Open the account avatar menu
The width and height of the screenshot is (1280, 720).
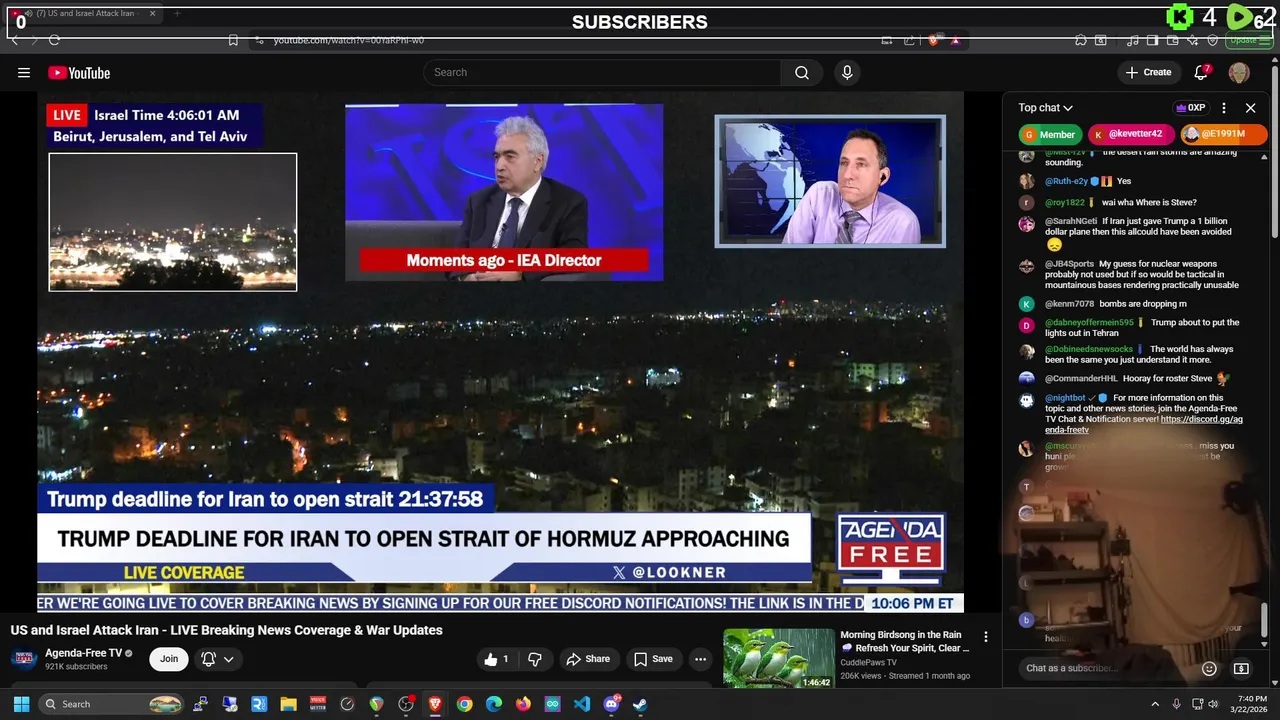(x=1239, y=72)
